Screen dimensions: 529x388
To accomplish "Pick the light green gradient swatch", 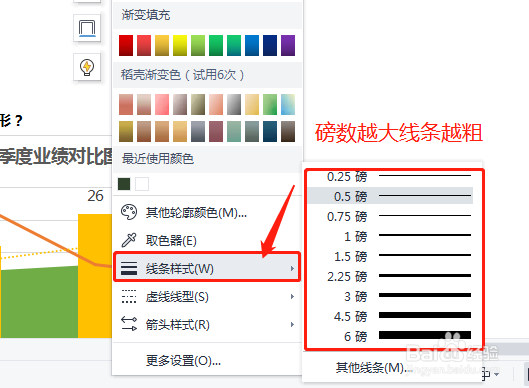I will 198,45.
